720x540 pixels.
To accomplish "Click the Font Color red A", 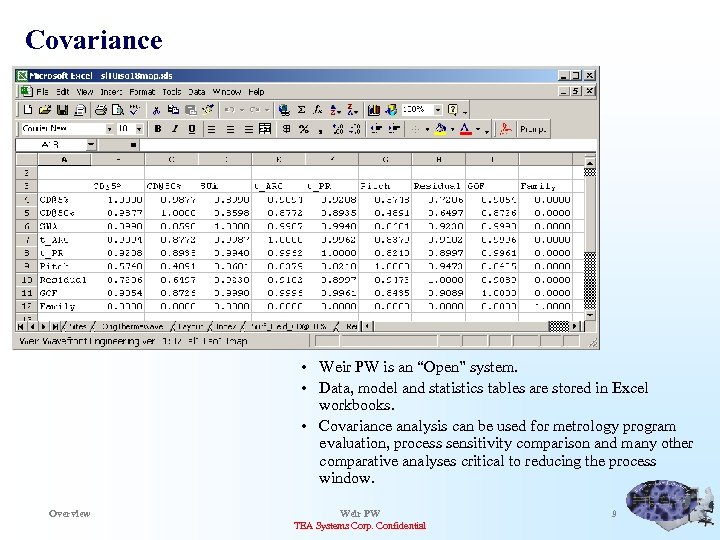I will [466, 129].
